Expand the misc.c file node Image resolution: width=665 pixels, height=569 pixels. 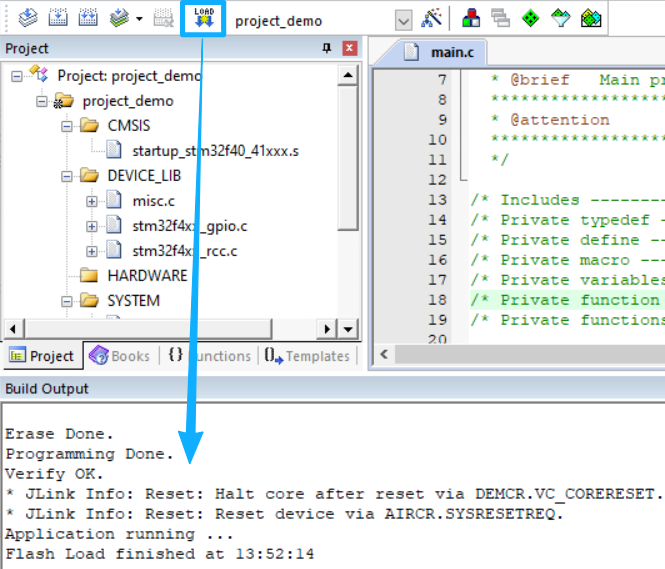(92, 201)
